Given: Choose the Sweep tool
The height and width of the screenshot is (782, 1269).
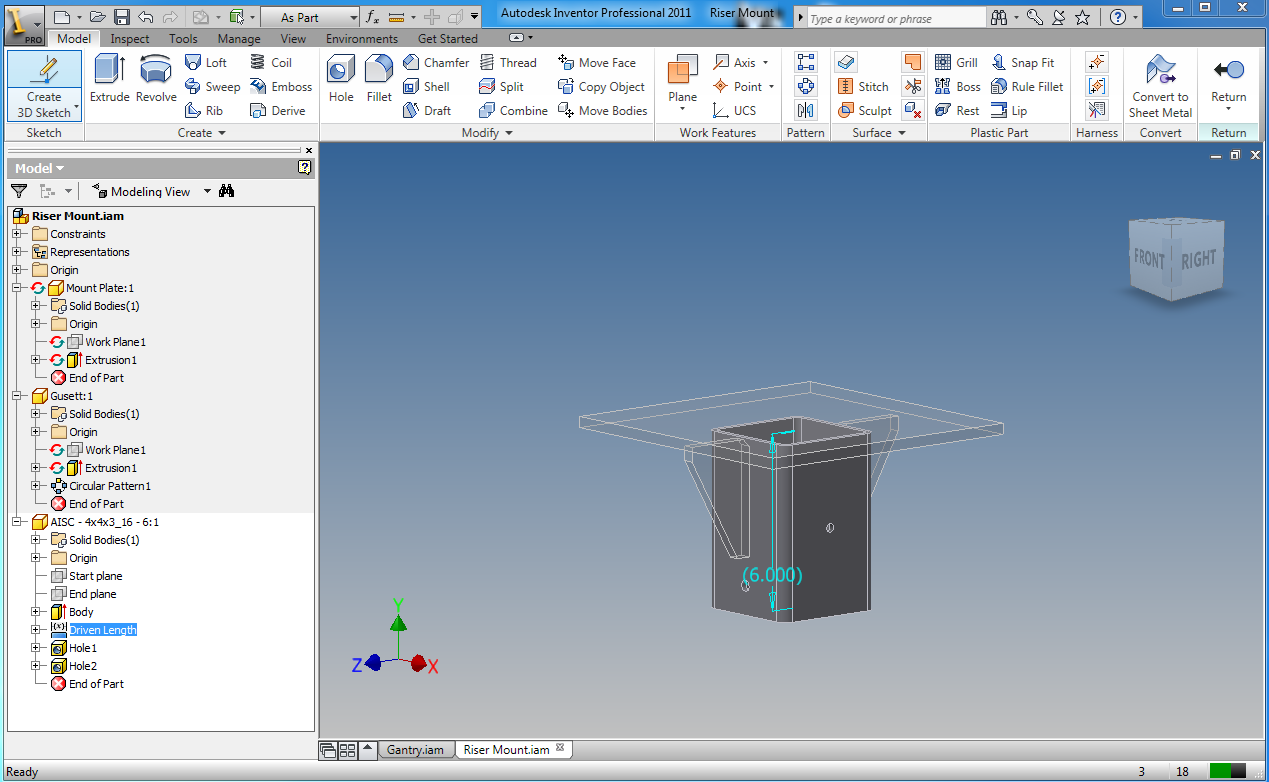Looking at the screenshot, I should [x=212, y=87].
